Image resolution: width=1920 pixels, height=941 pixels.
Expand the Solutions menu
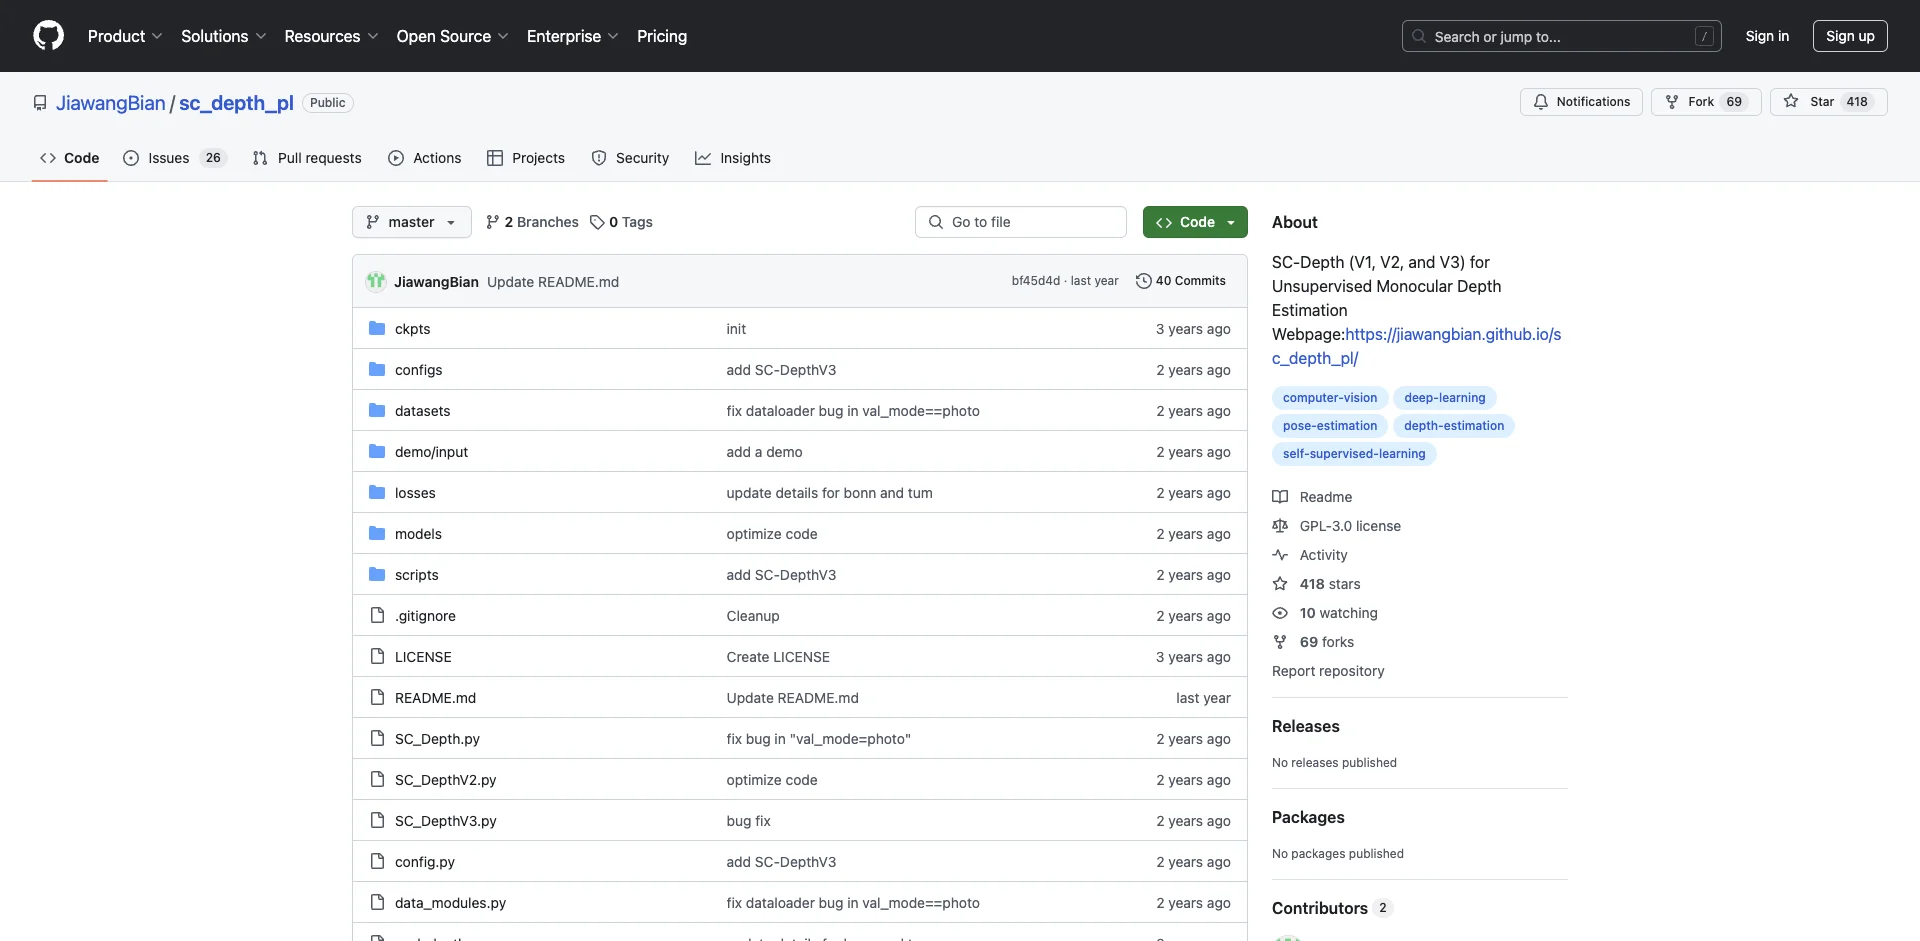[x=223, y=36]
